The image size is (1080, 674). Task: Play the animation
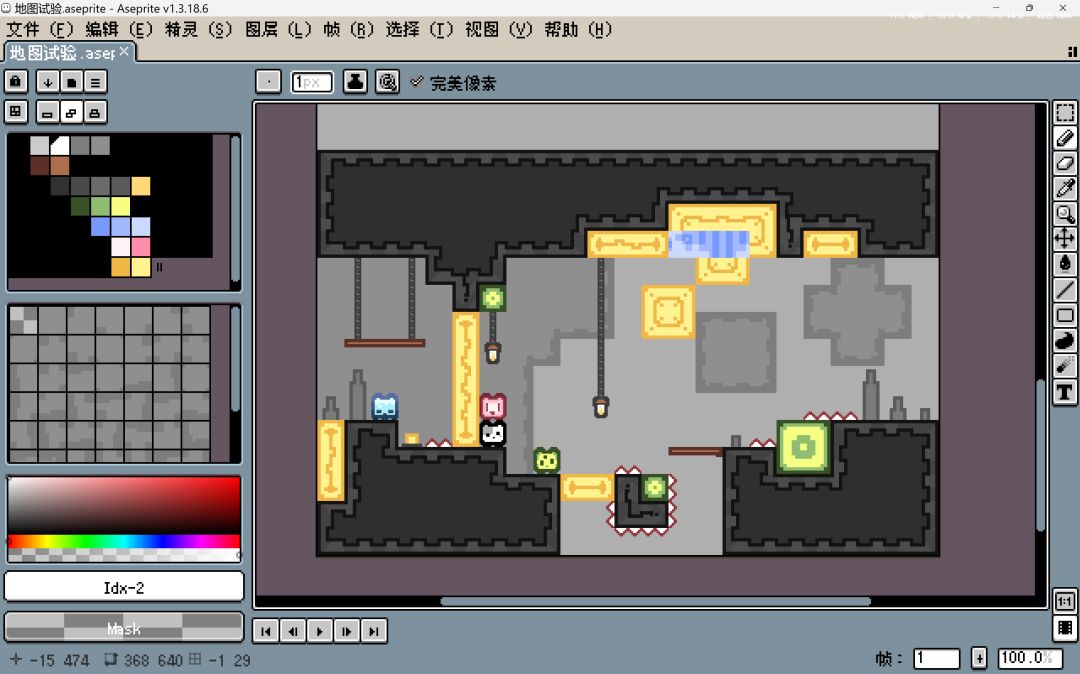coord(320,631)
